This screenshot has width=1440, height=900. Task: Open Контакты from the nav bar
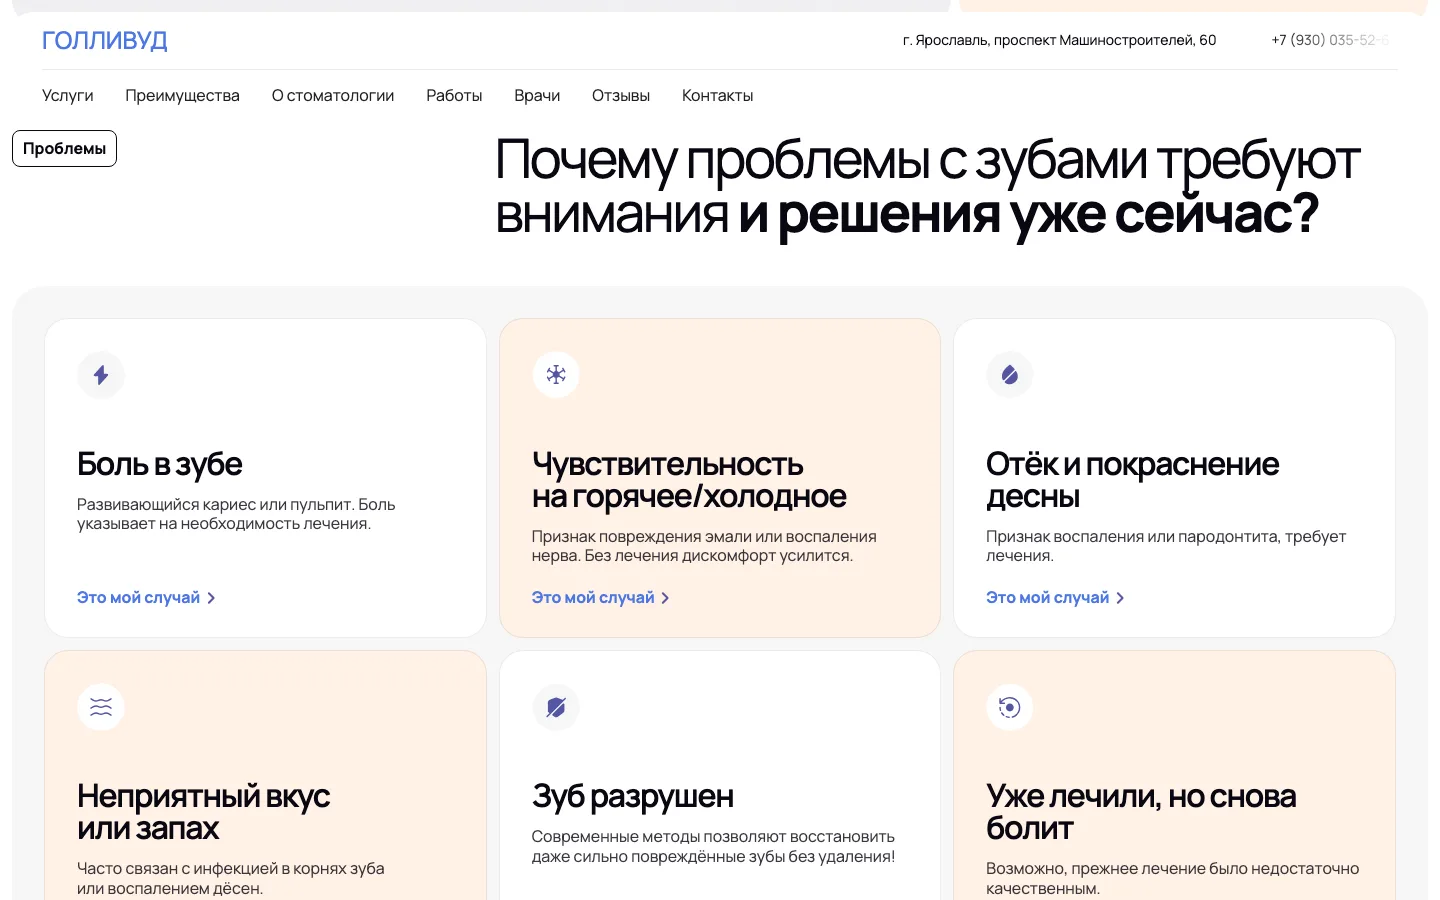tap(718, 96)
